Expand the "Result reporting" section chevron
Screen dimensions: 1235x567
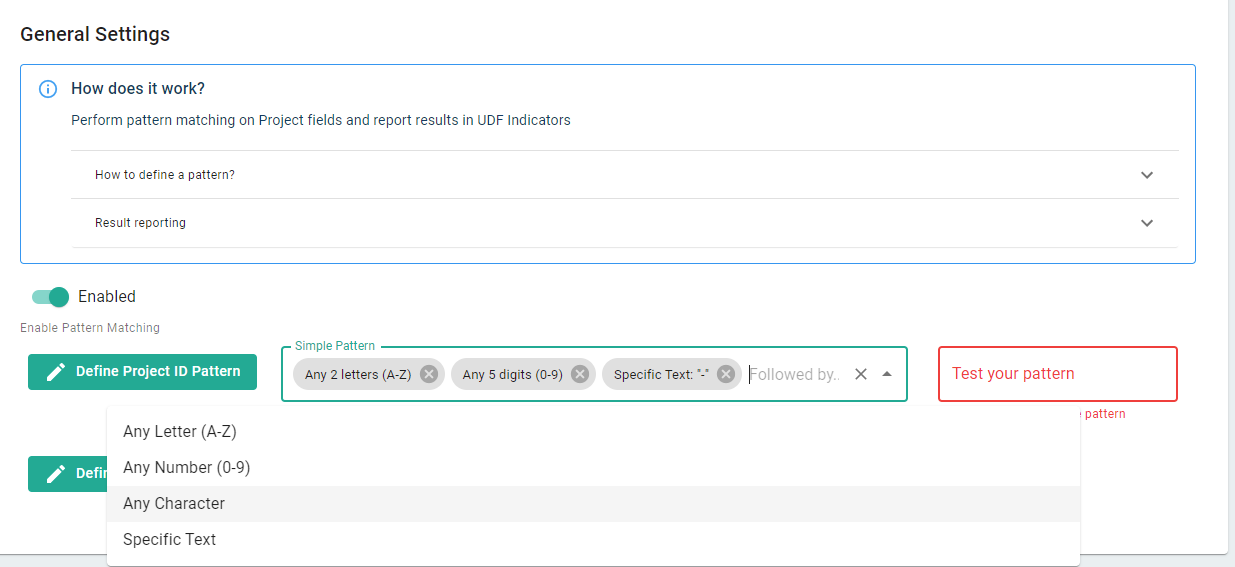1147,223
